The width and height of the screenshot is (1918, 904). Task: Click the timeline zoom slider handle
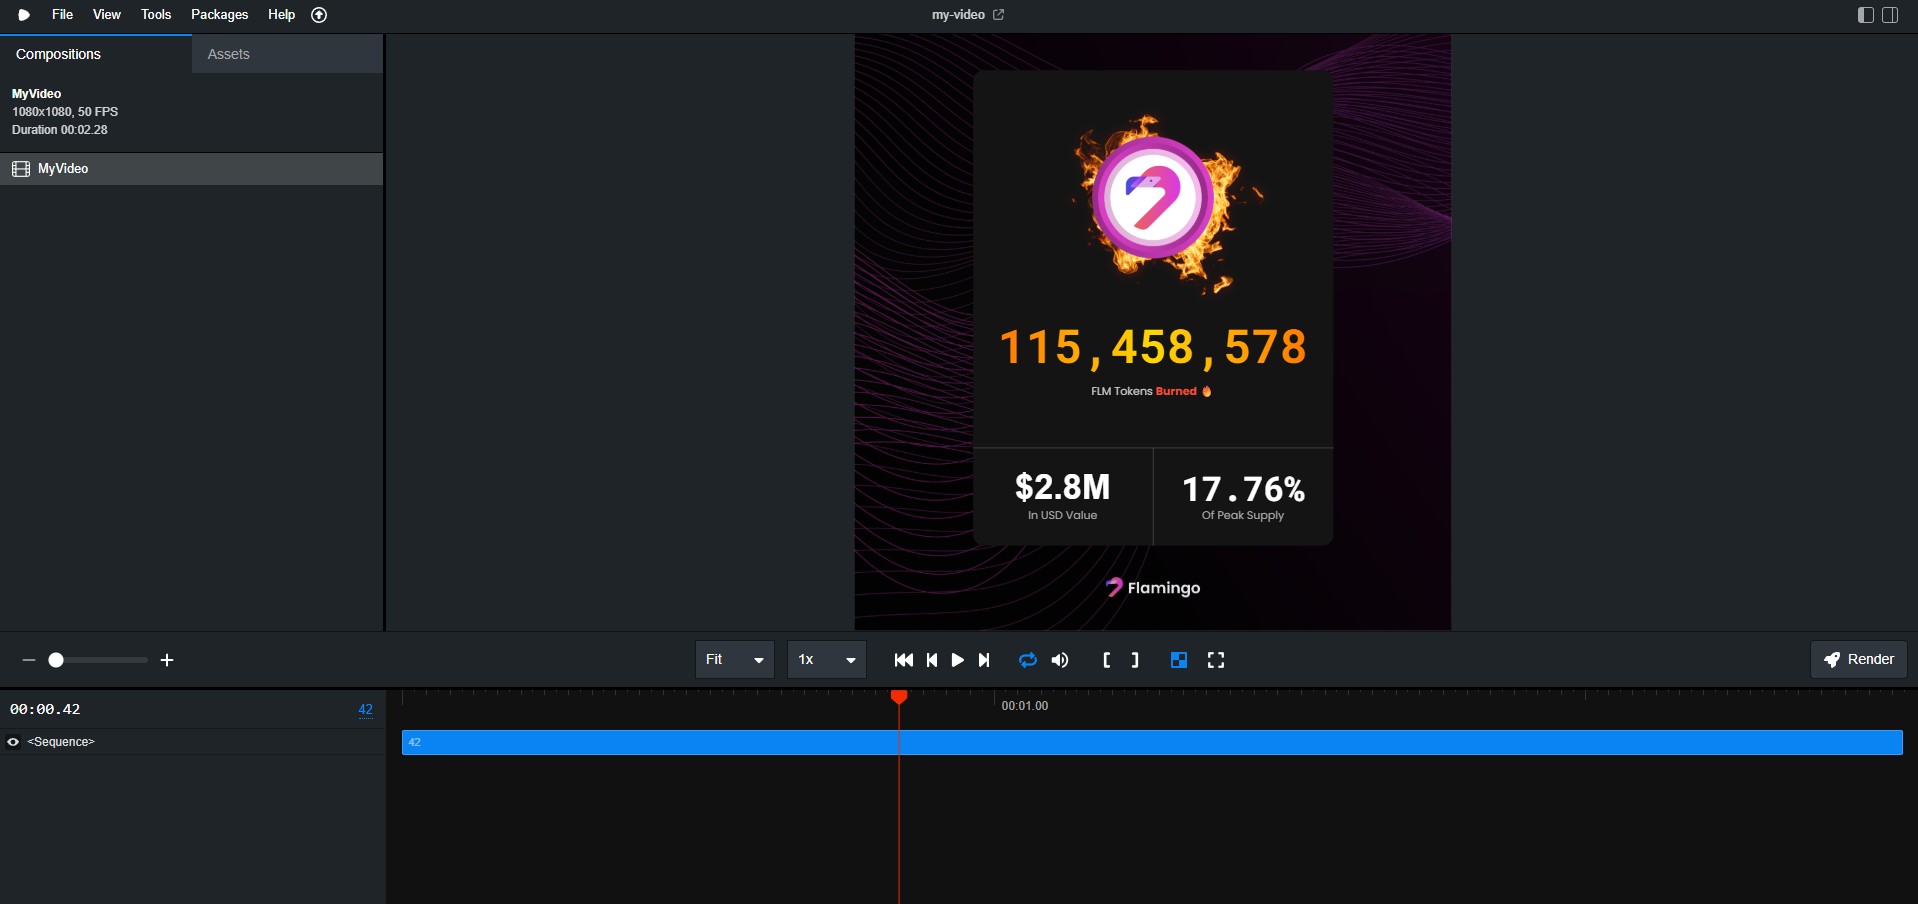(x=56, y=660)
